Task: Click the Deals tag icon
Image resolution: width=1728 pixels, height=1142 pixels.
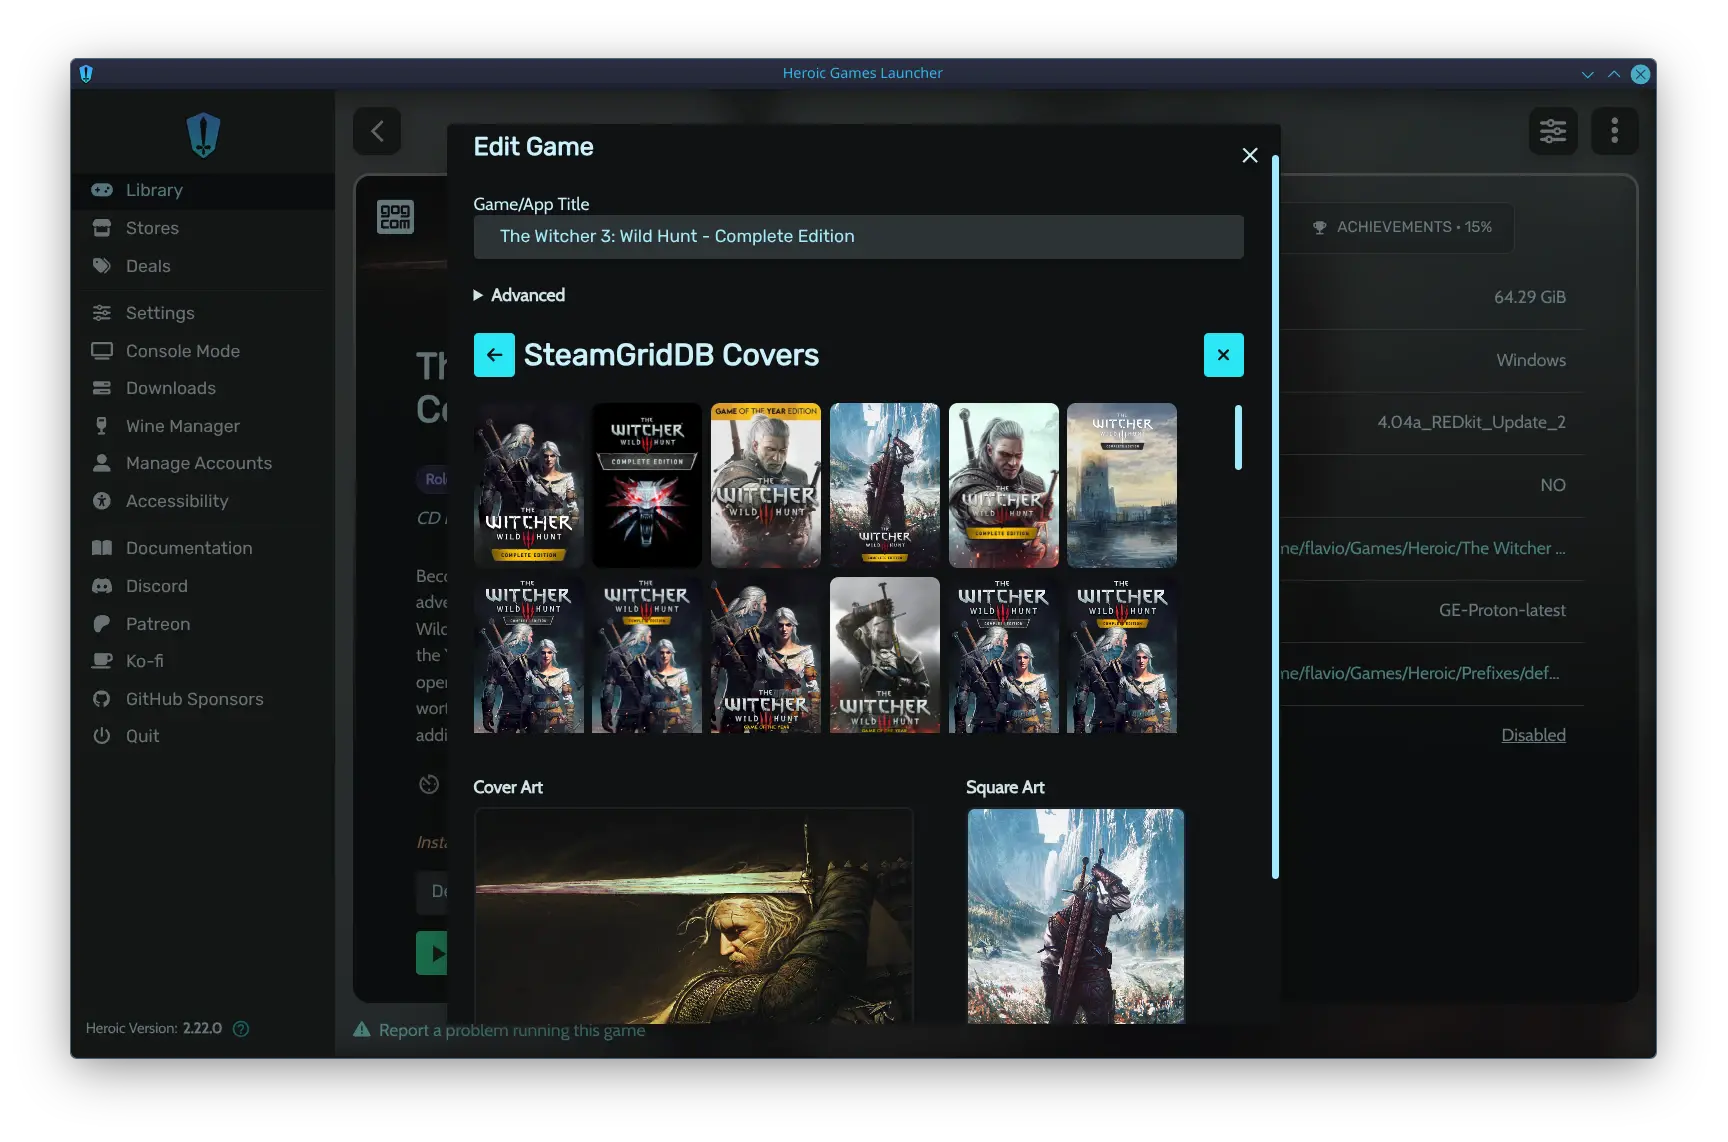Action: tap(102, 266)
